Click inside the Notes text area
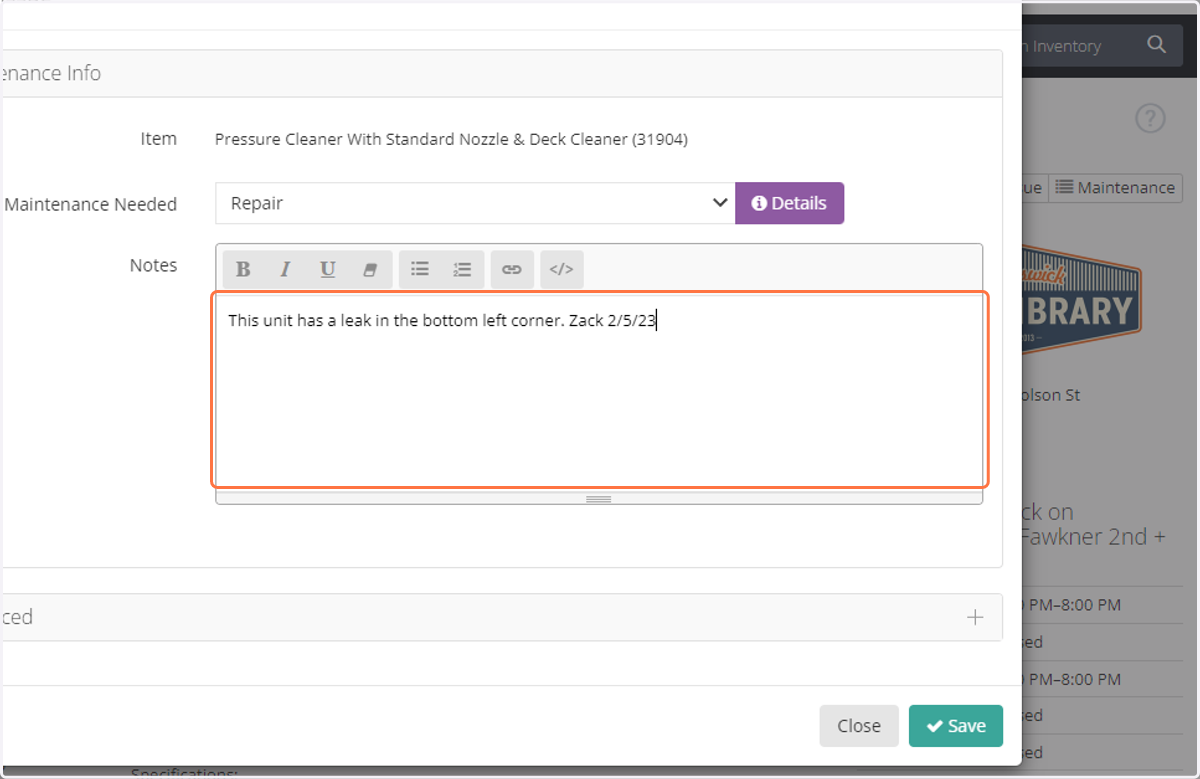1200x779 pixels. tap(599, 389)
